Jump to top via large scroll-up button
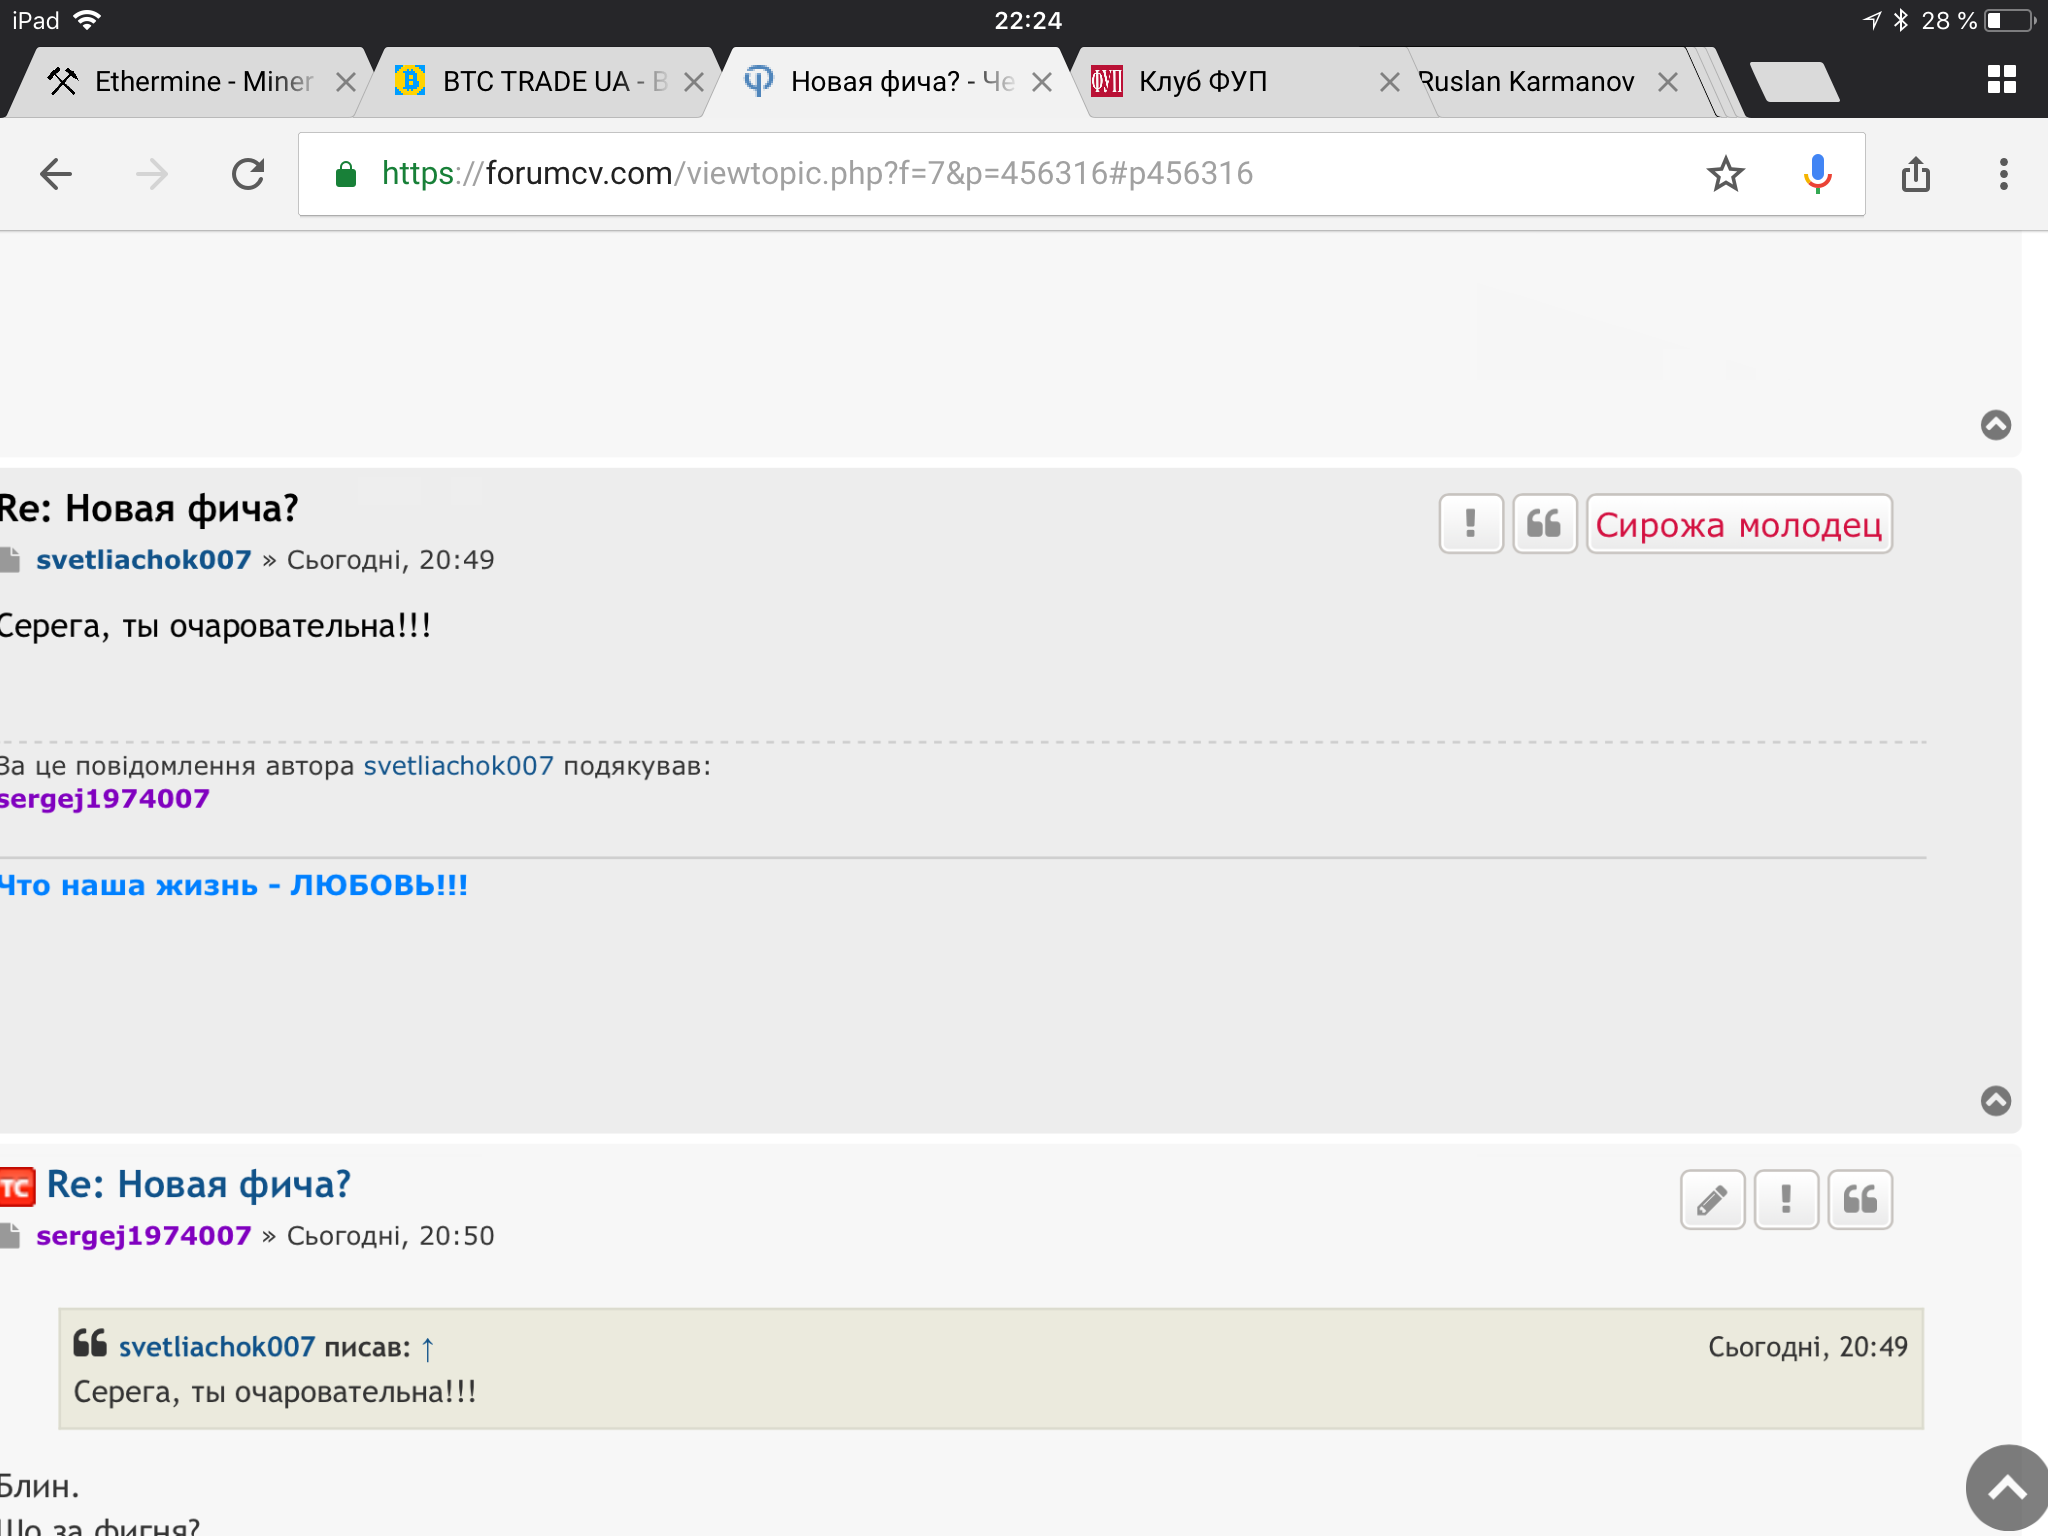The width and height of the screenshot is (2048, 1536). pos(2006,1488)
